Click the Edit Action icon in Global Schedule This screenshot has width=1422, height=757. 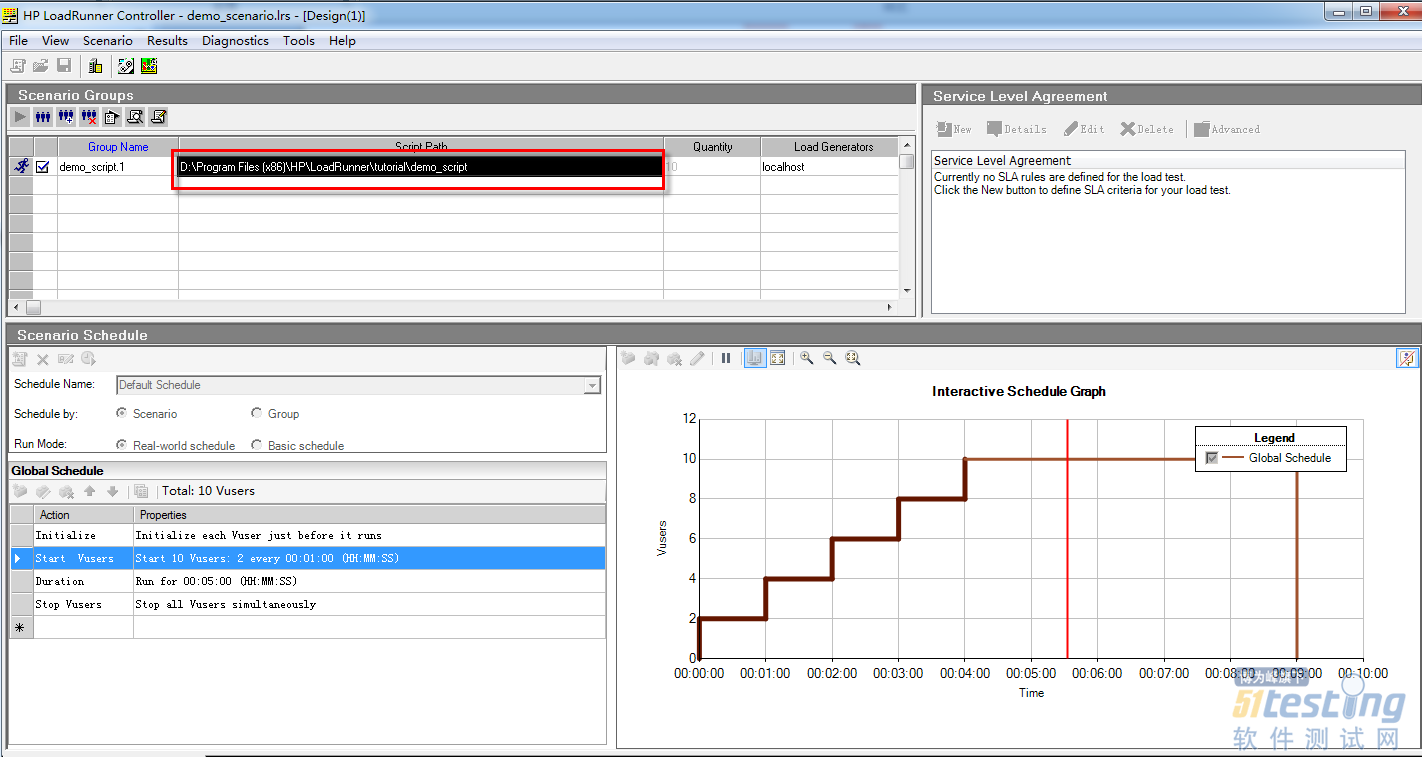[x=43, y=491]
